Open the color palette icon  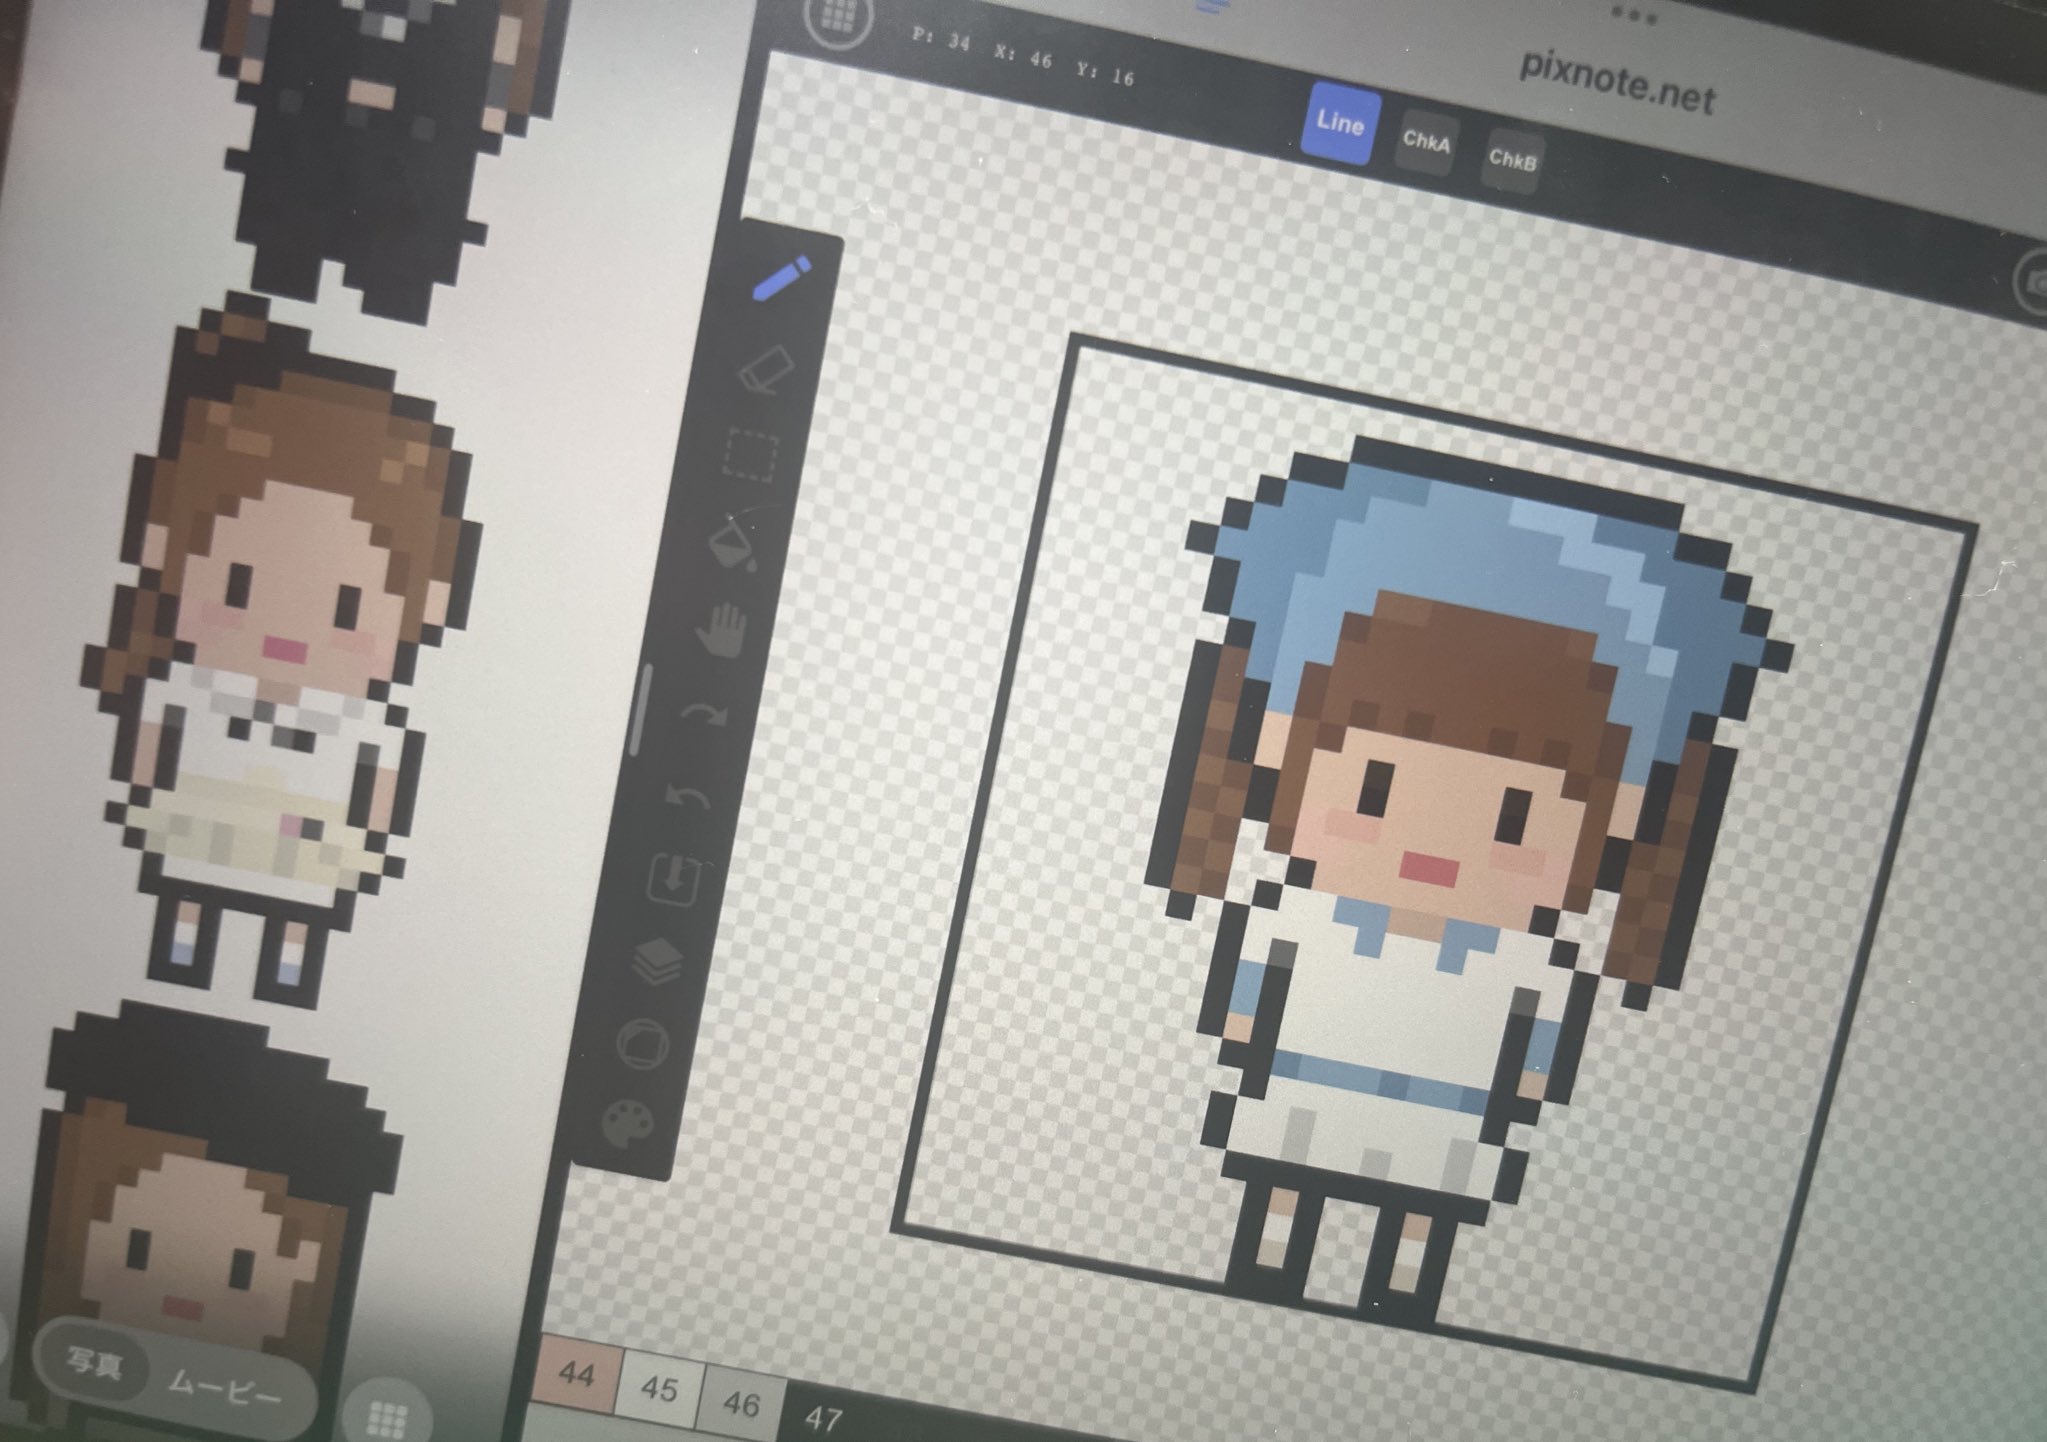629,1123
